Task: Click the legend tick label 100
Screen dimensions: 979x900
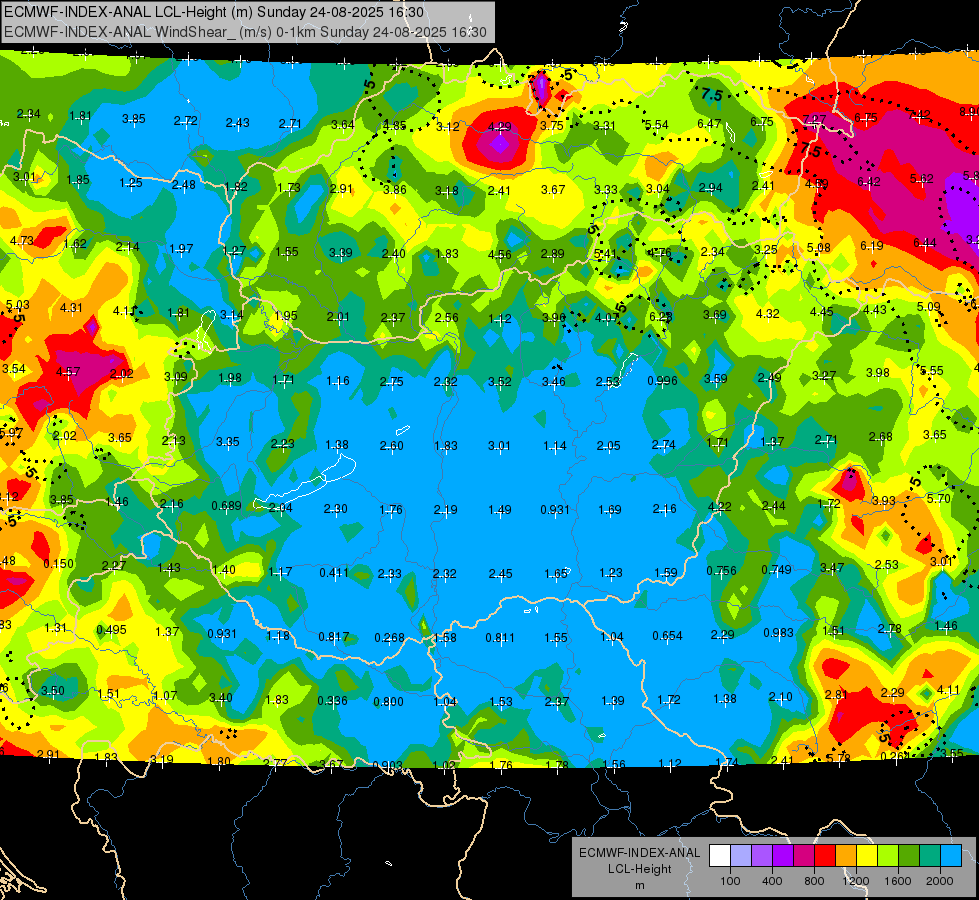Action: click(x=731, y=881)
